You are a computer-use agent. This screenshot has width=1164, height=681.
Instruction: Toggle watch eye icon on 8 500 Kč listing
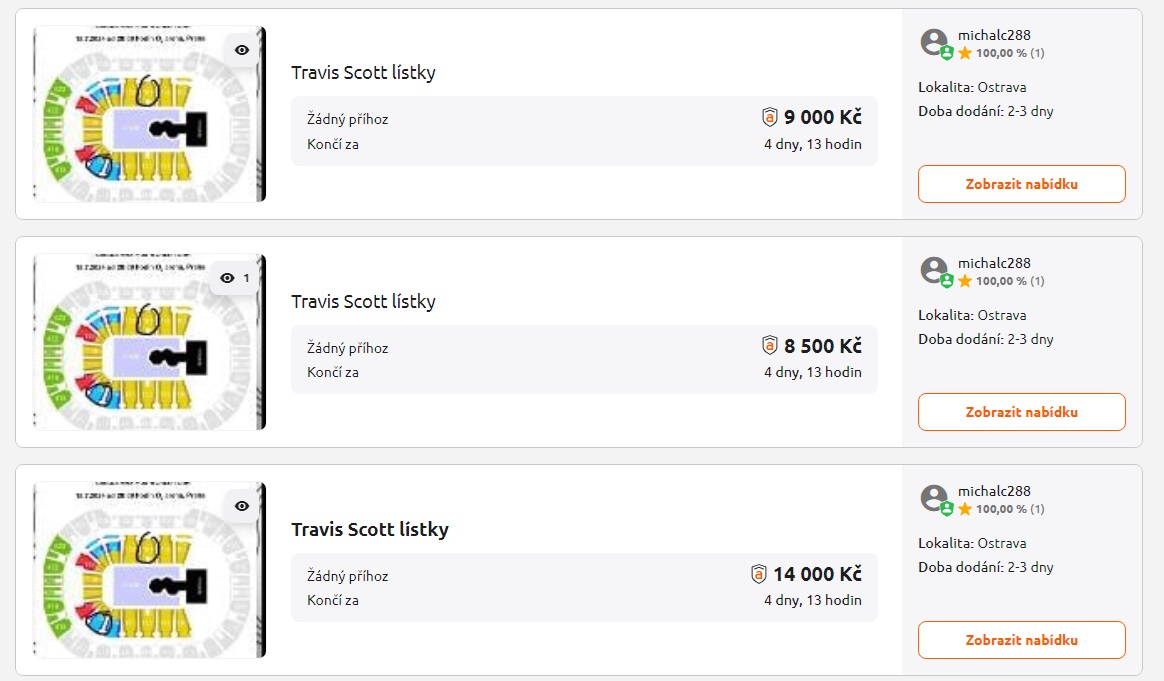(x=228, y=278)
